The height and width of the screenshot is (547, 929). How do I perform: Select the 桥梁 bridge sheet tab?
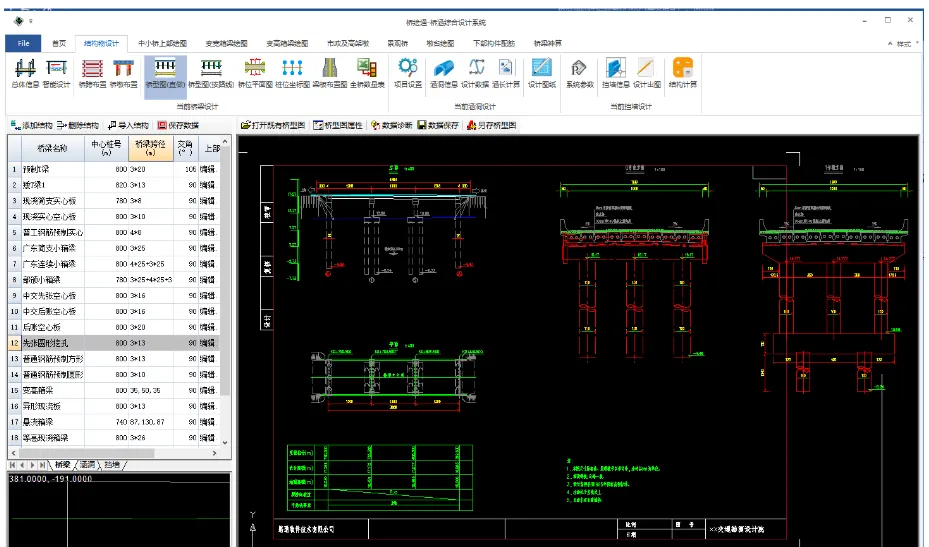click(x=62, y=465)
